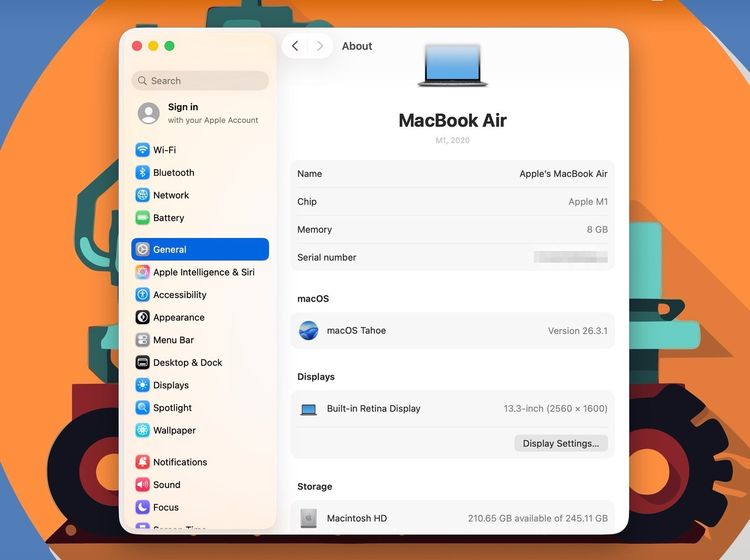Click the green Battery icon
750x560 pixels.
coord(143,218)
